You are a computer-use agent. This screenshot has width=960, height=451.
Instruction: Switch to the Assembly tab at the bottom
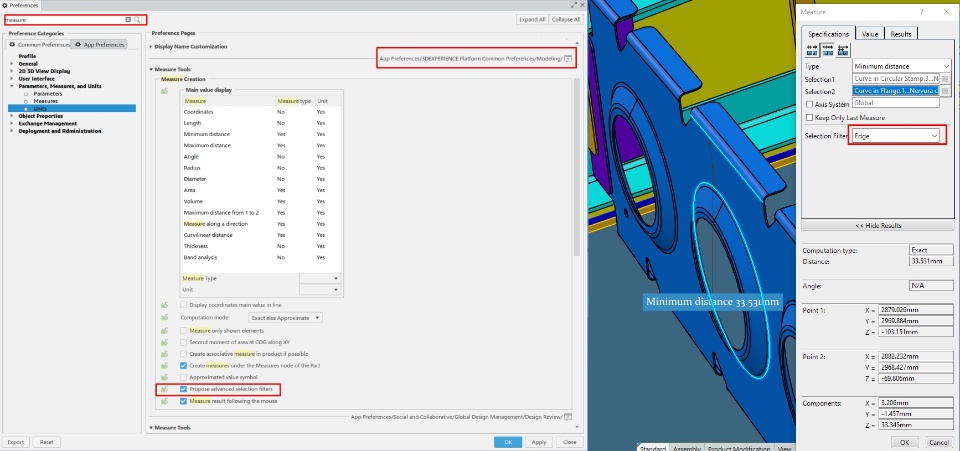coord(688,448)
